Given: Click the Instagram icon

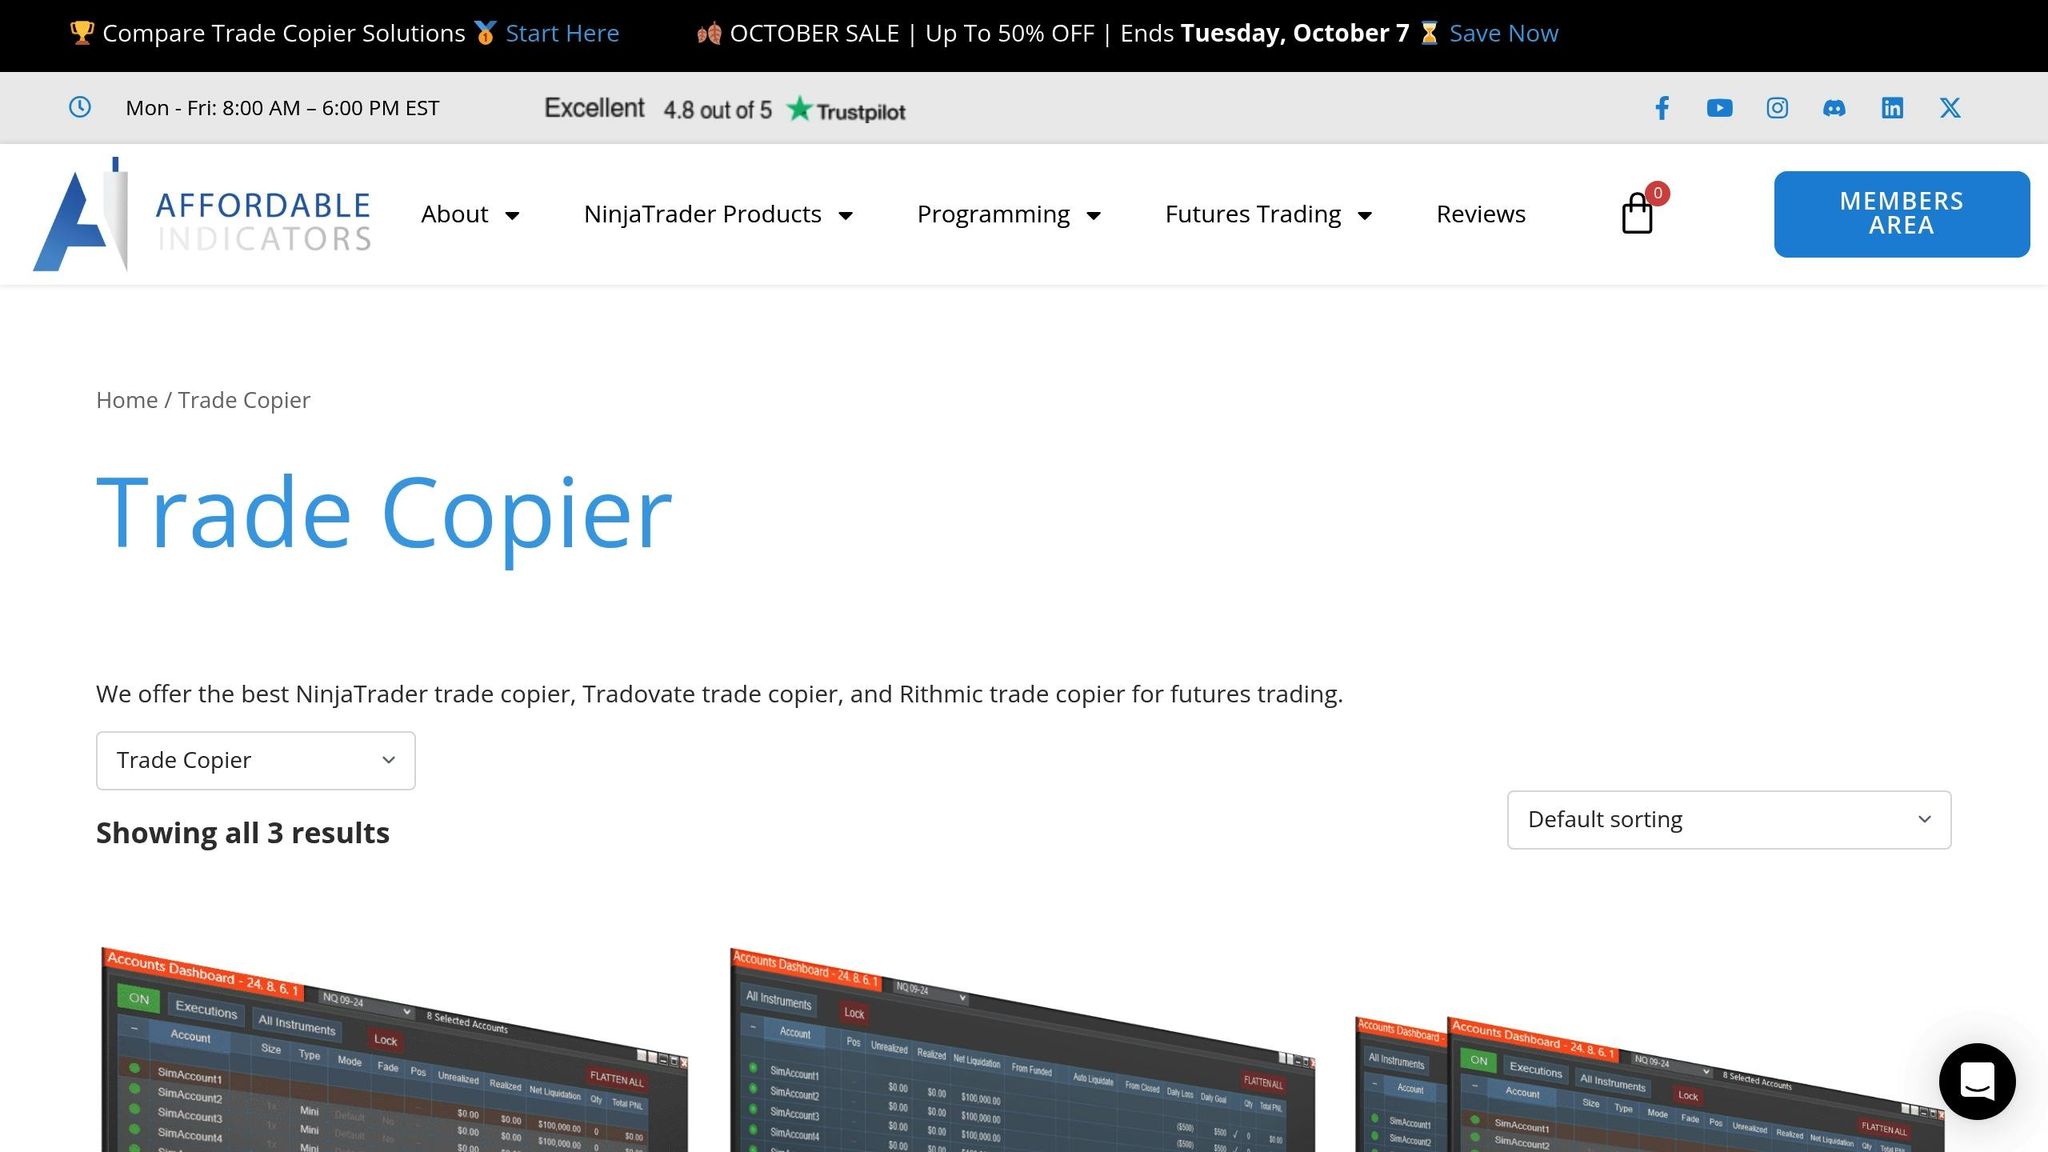Looking at the screenshot, I should [1777, 108].
